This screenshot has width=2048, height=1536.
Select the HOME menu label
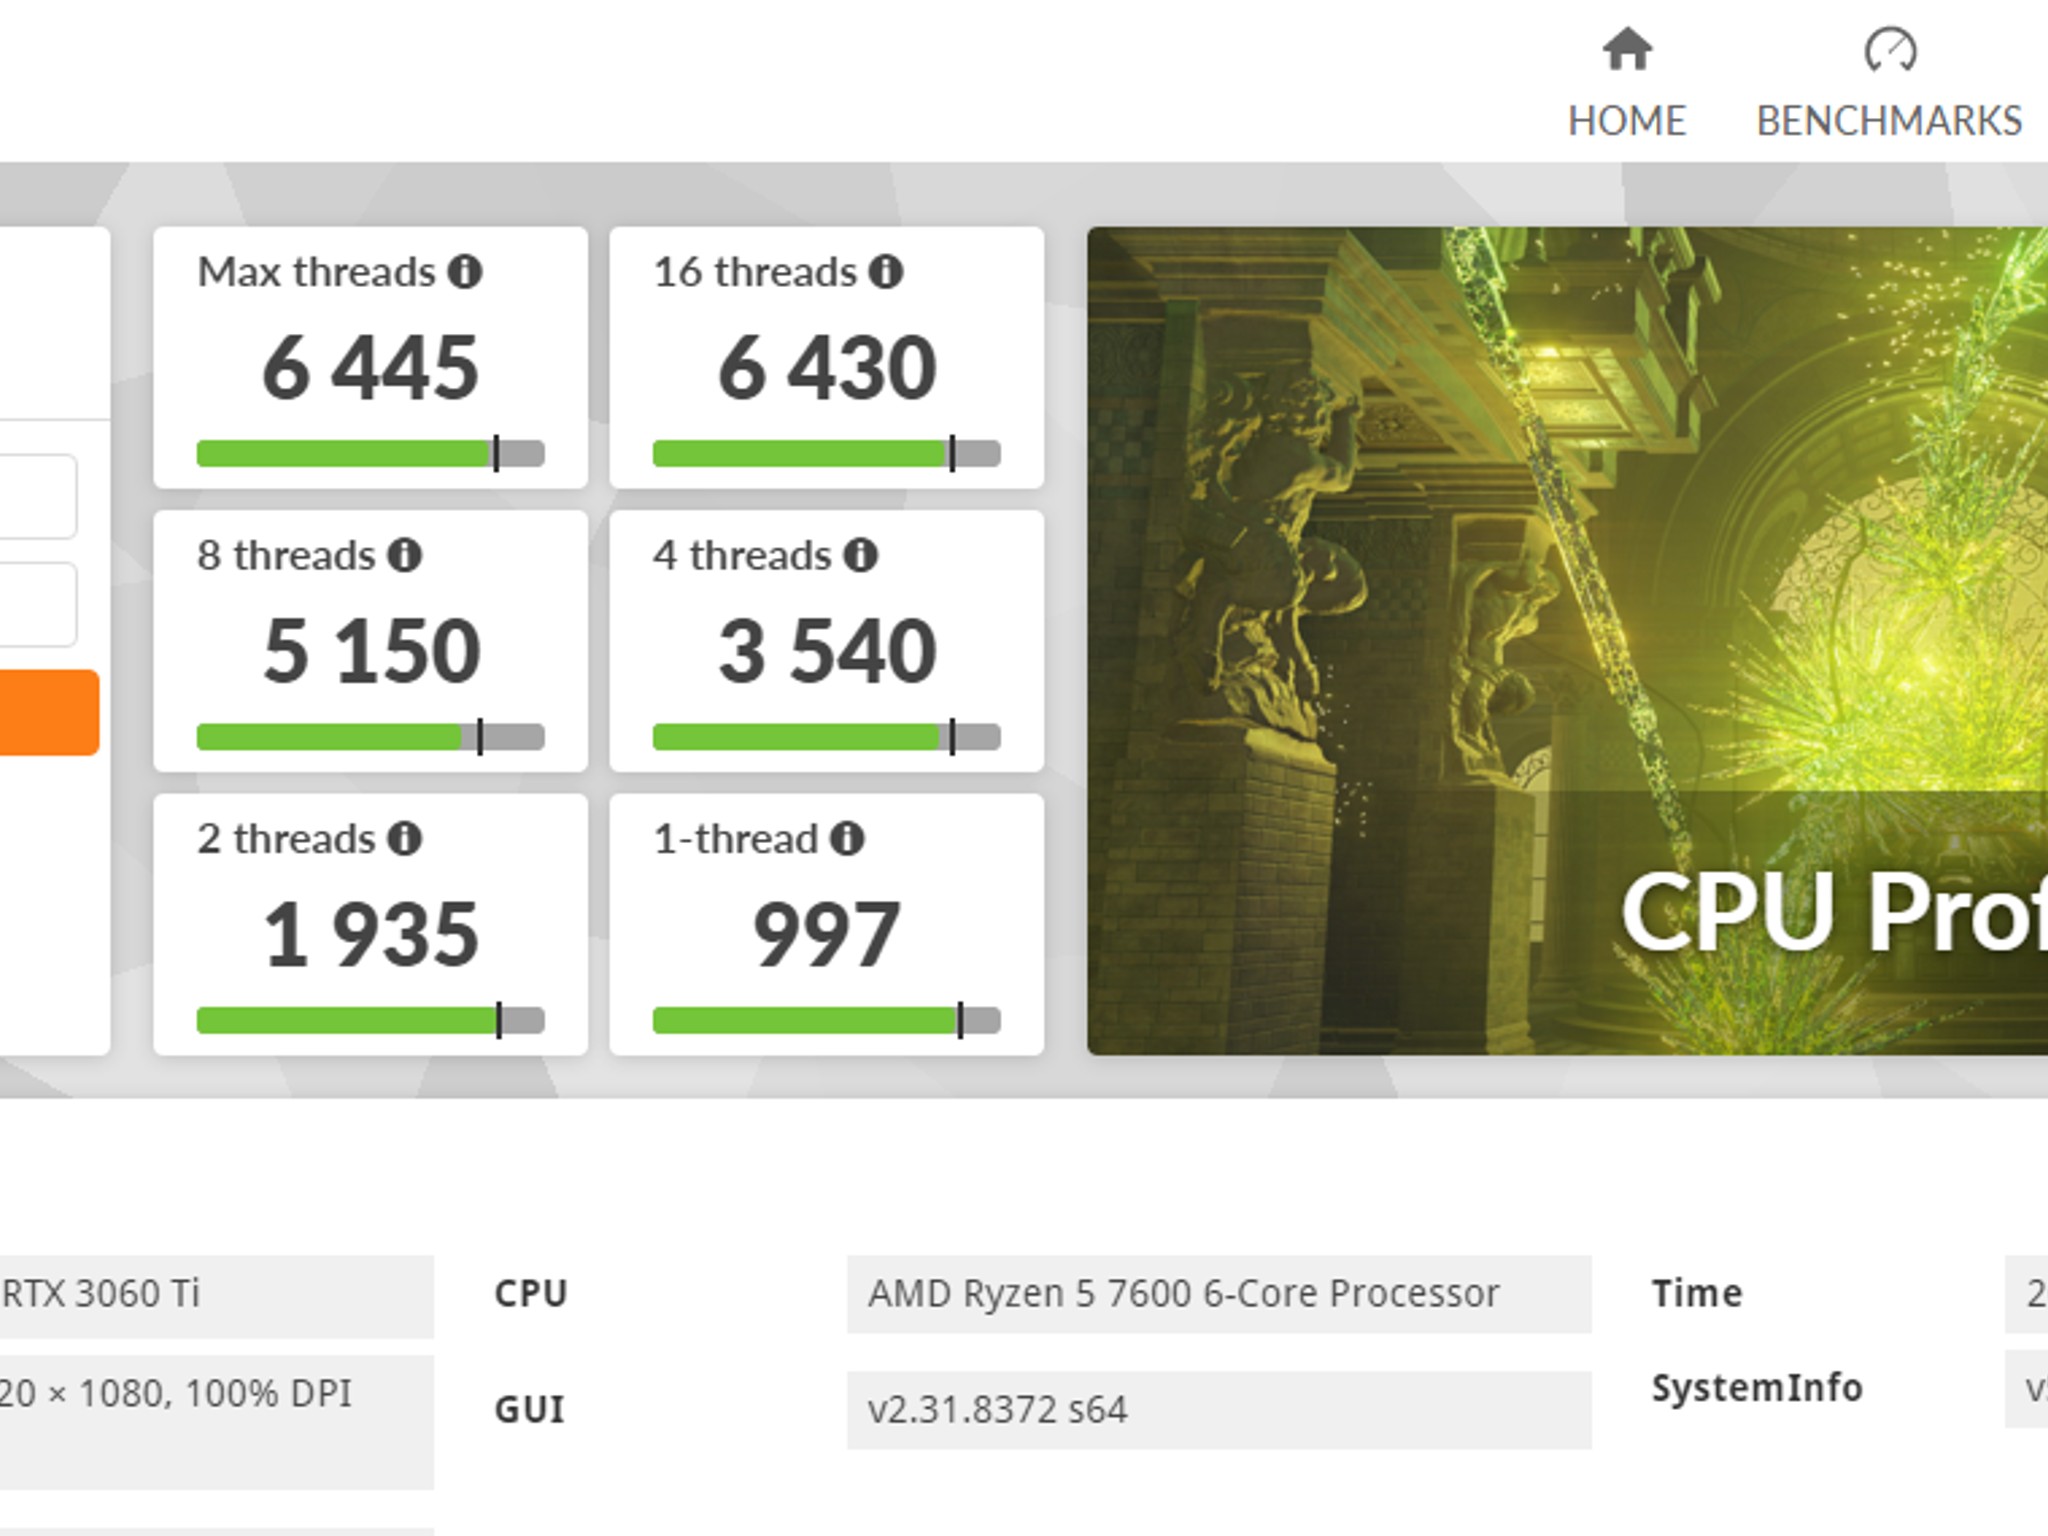pos(1627,121)
